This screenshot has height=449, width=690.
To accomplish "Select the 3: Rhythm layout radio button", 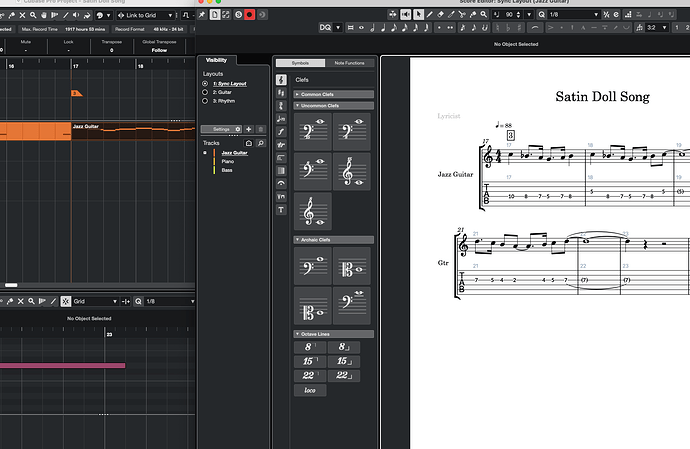I will pyautogui.click(x=205, y=101).
